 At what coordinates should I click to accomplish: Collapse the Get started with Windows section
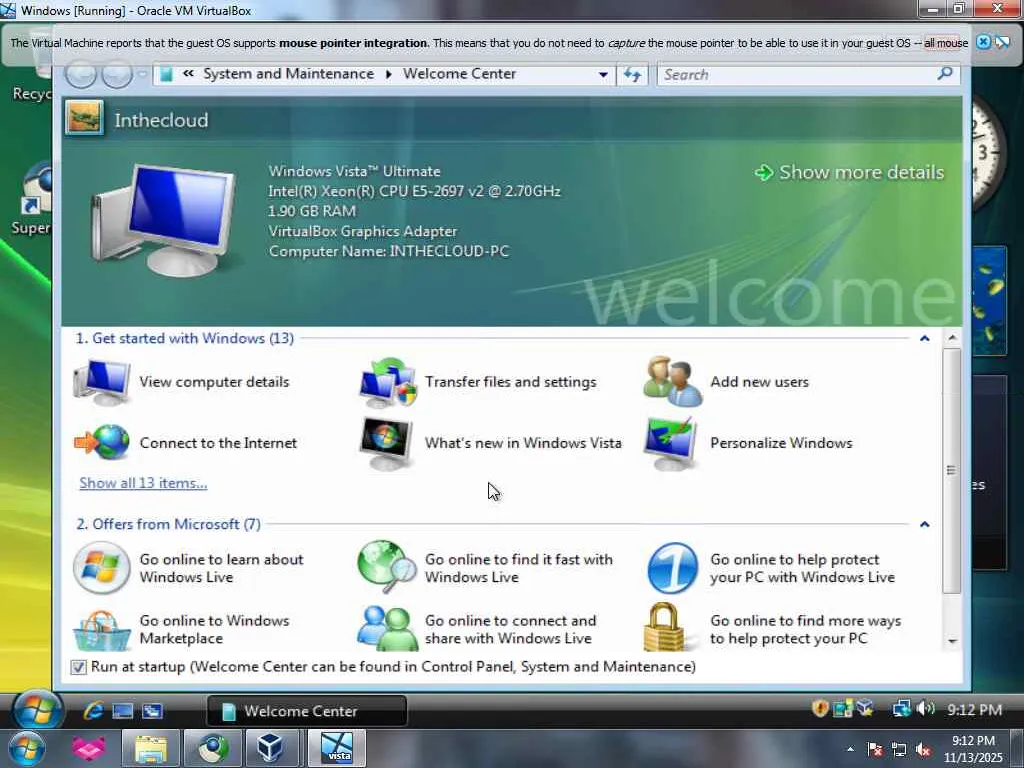(x=924, y=338)
